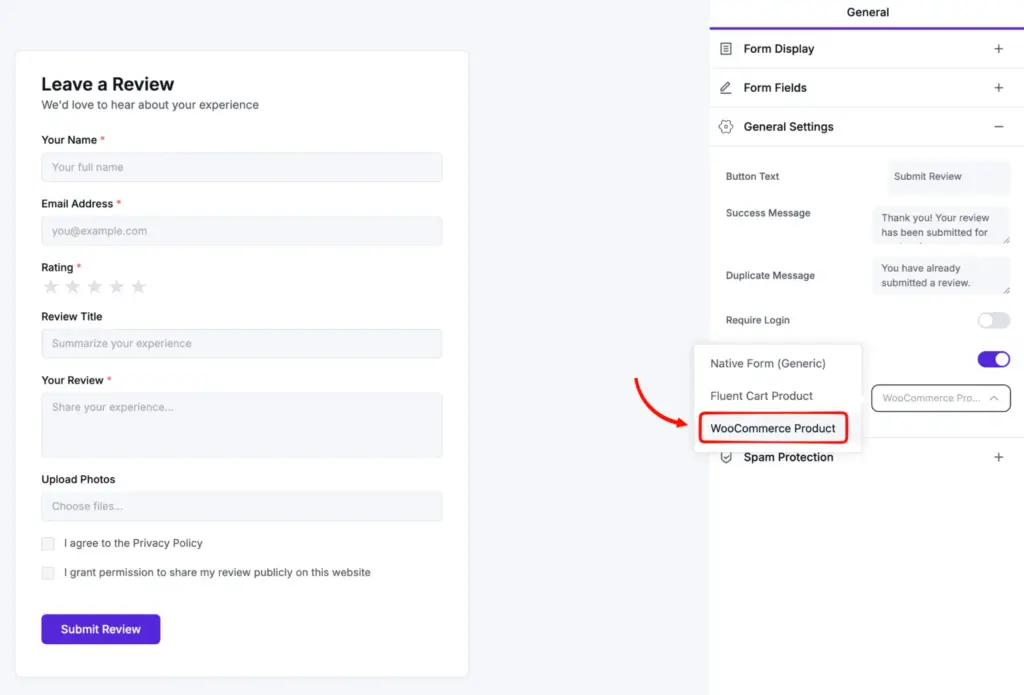Image resolution: width=1024 pixels, height=695 pixels.
Task: Choose Fluent Cart Product option
Action: tap(761, 396)
